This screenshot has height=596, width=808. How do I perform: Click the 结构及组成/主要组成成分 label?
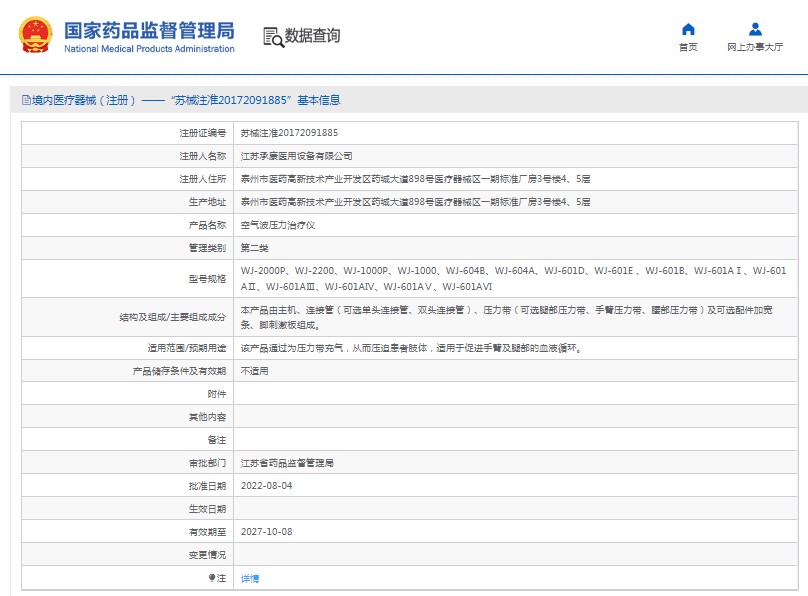click(173, 317)
